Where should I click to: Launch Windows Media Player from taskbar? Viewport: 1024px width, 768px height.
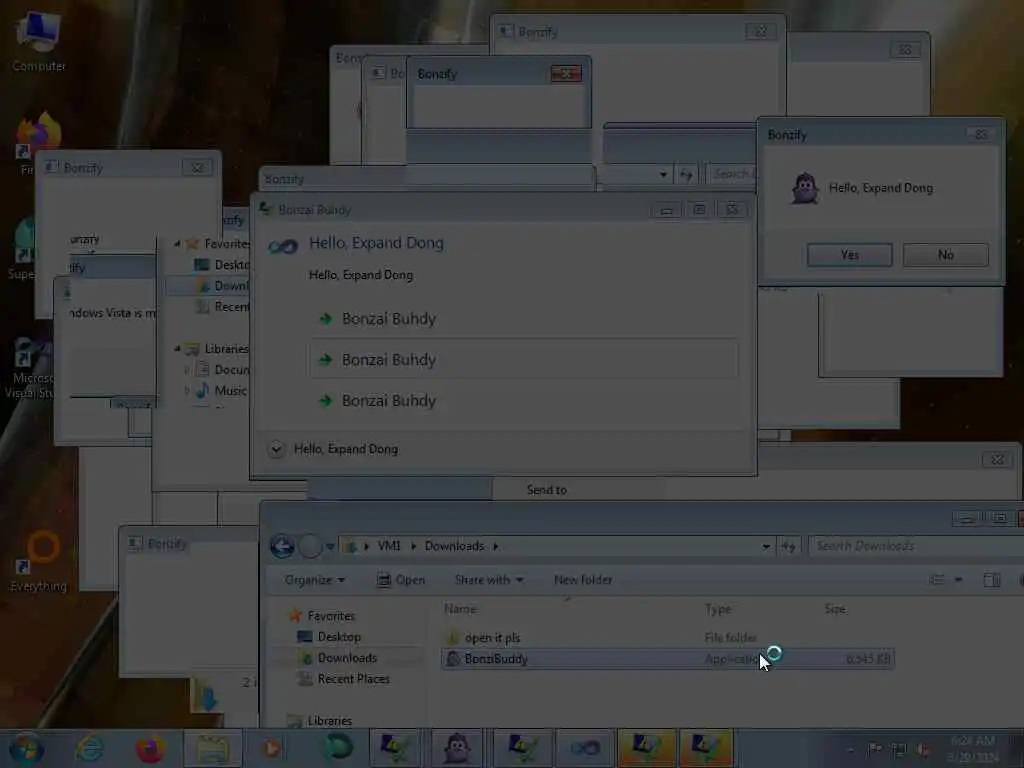point(271,748)
